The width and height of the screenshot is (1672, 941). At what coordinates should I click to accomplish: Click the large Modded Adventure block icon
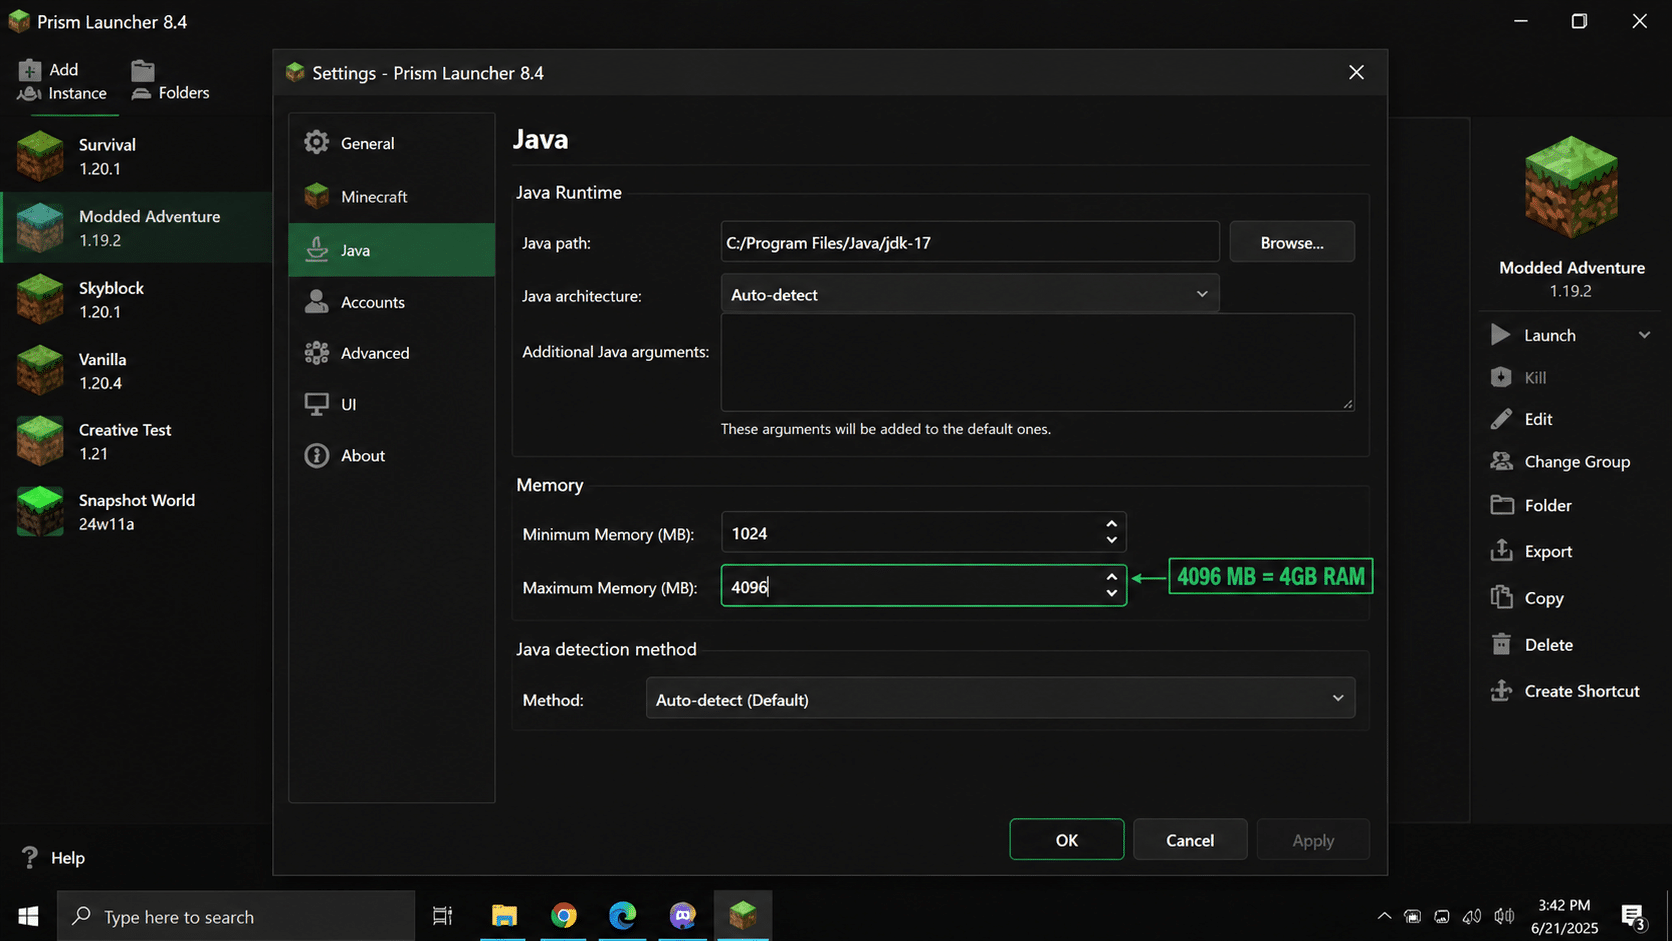tap(1571, 187)
